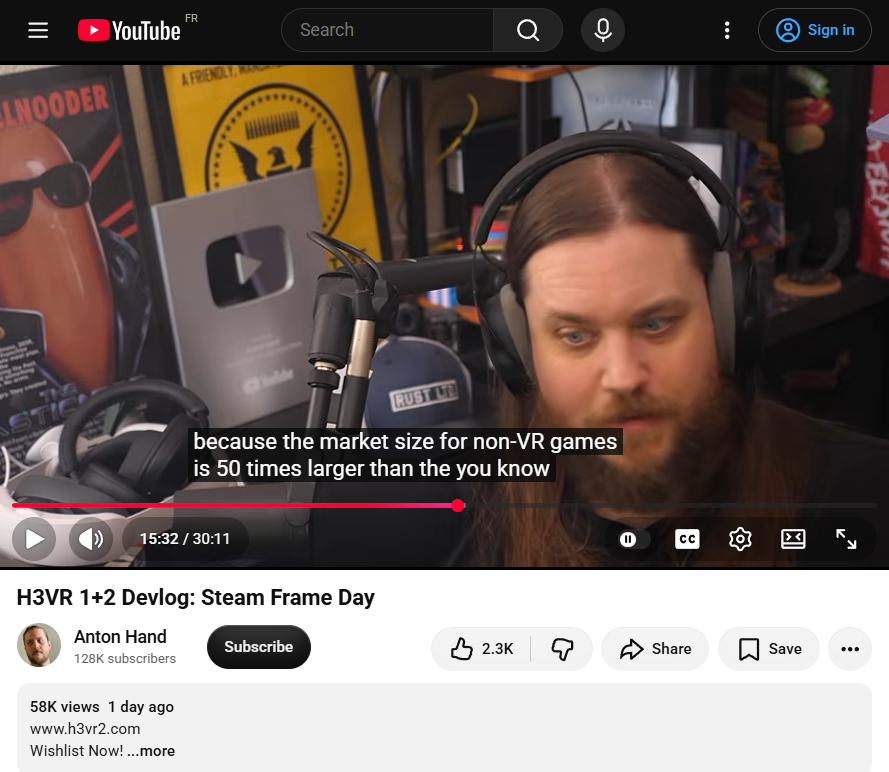Like the video with thumbs up
The height and width of the screenshot is (772, 889).
coord(482,648)
